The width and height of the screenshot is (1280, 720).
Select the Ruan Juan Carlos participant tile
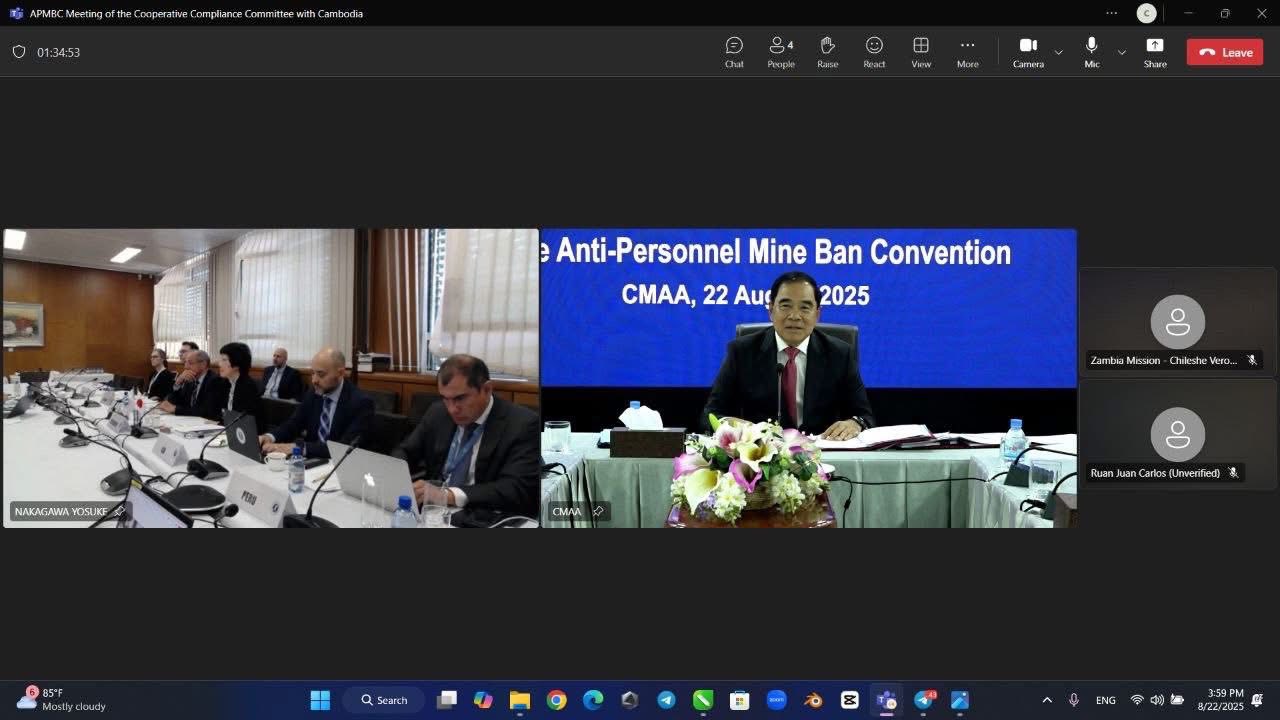(x=1177, y=434)
